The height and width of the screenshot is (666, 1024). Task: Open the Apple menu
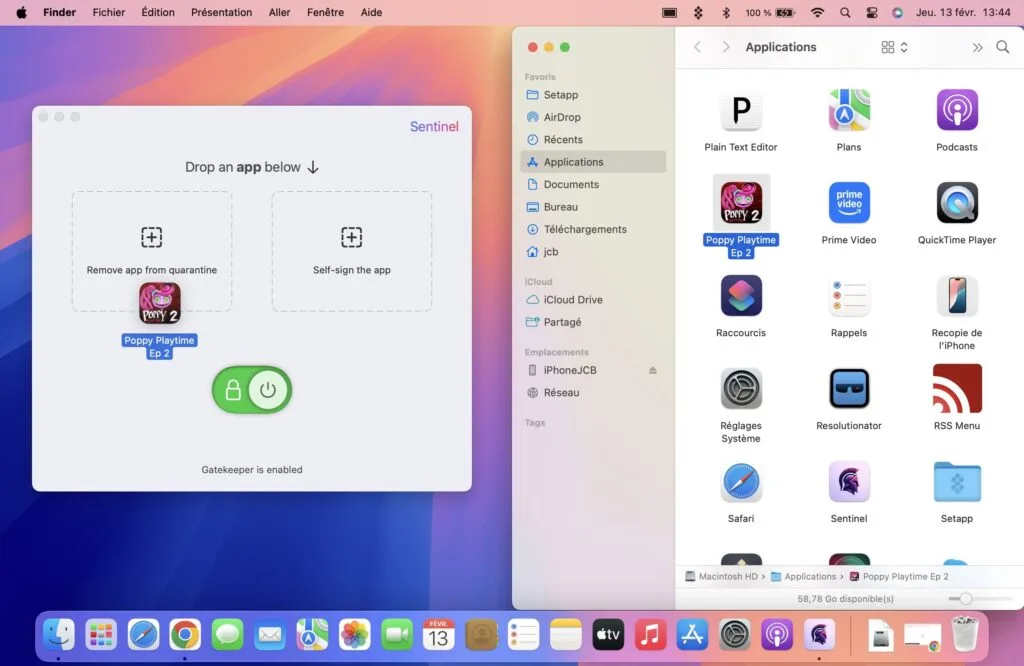point(22,12)
